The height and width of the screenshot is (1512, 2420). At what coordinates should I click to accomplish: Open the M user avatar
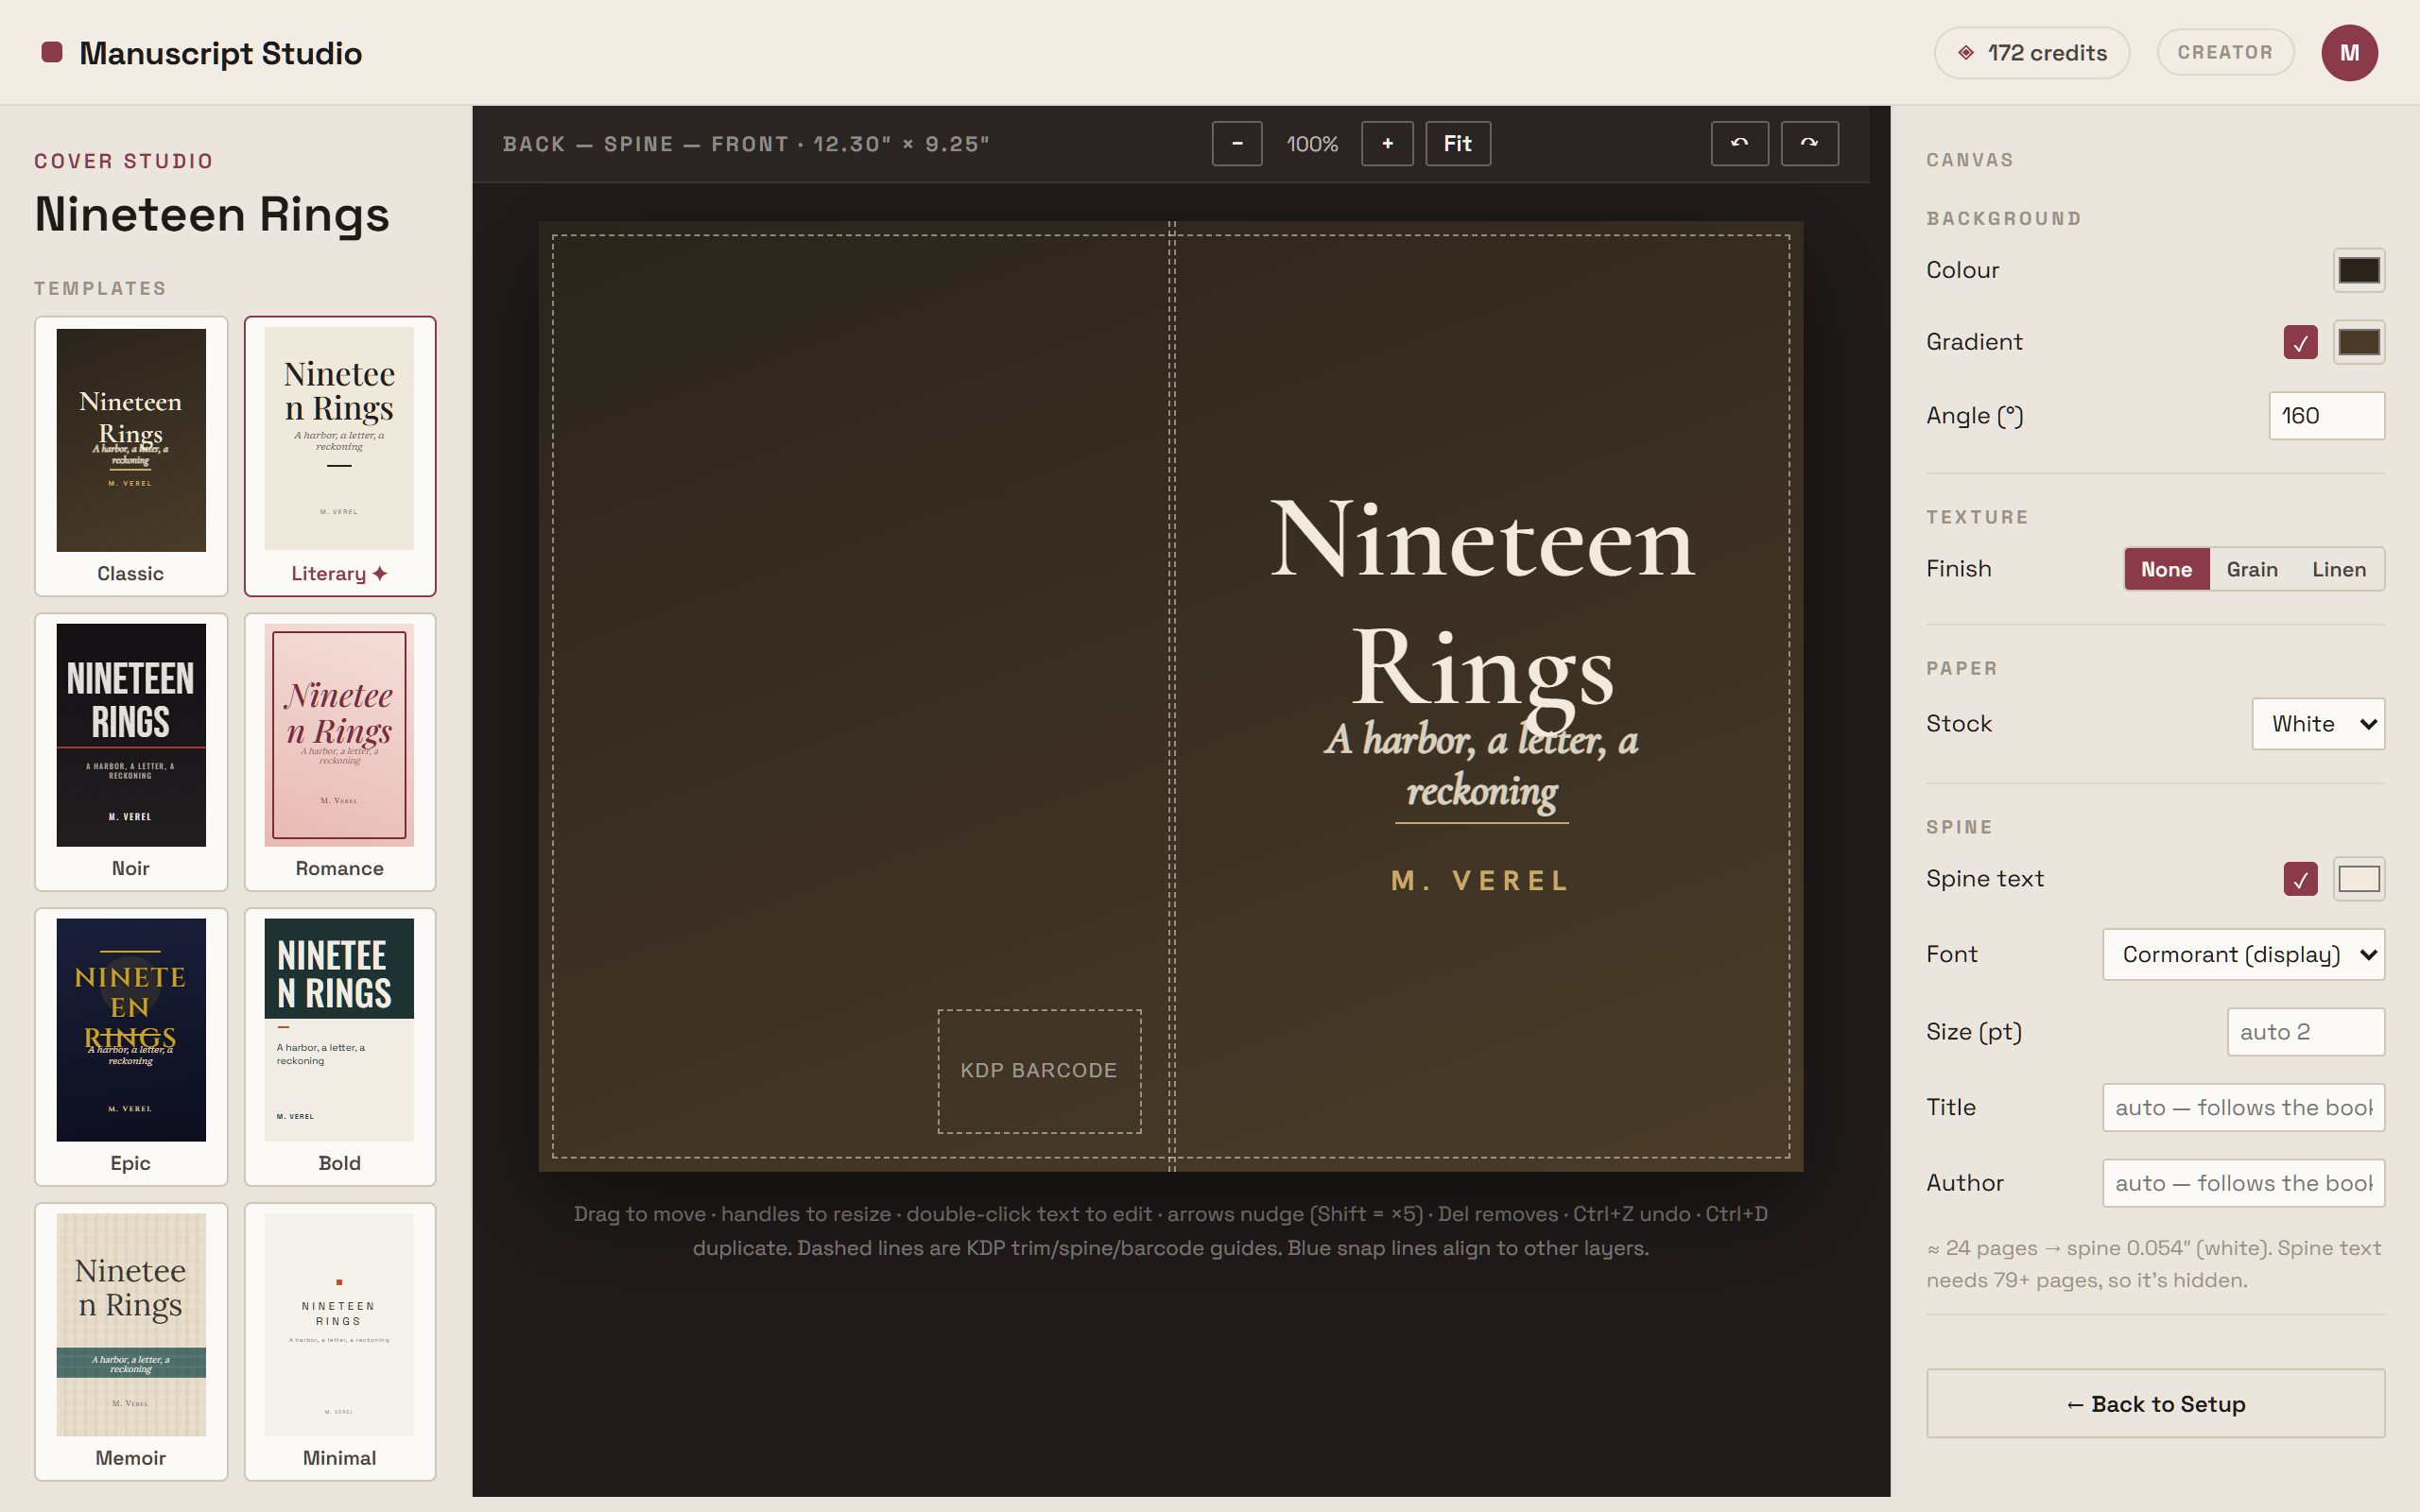coord(2349,53)
